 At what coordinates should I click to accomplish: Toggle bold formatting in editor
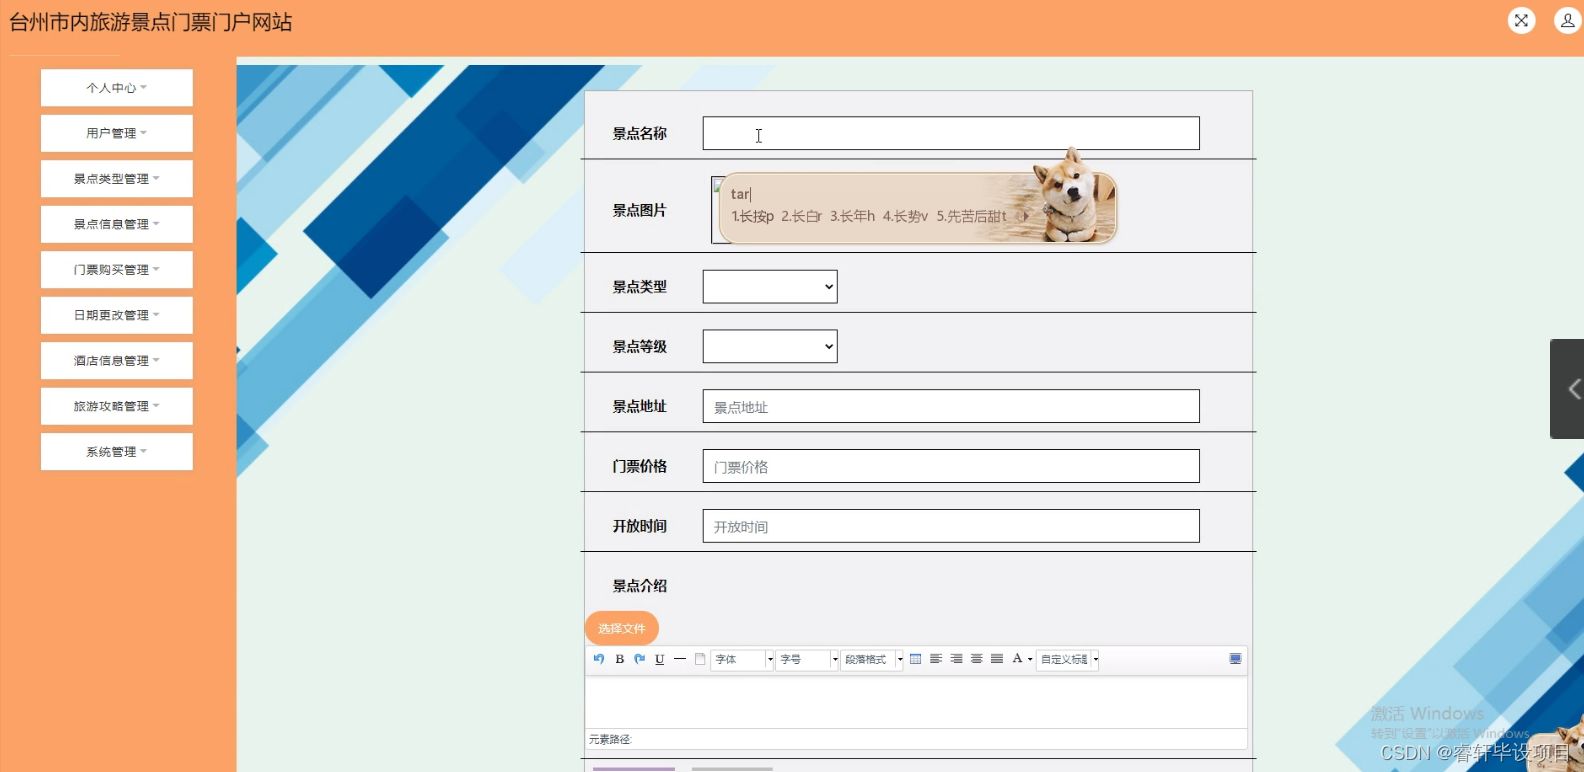pyautogui.click(x=619, y=659)
